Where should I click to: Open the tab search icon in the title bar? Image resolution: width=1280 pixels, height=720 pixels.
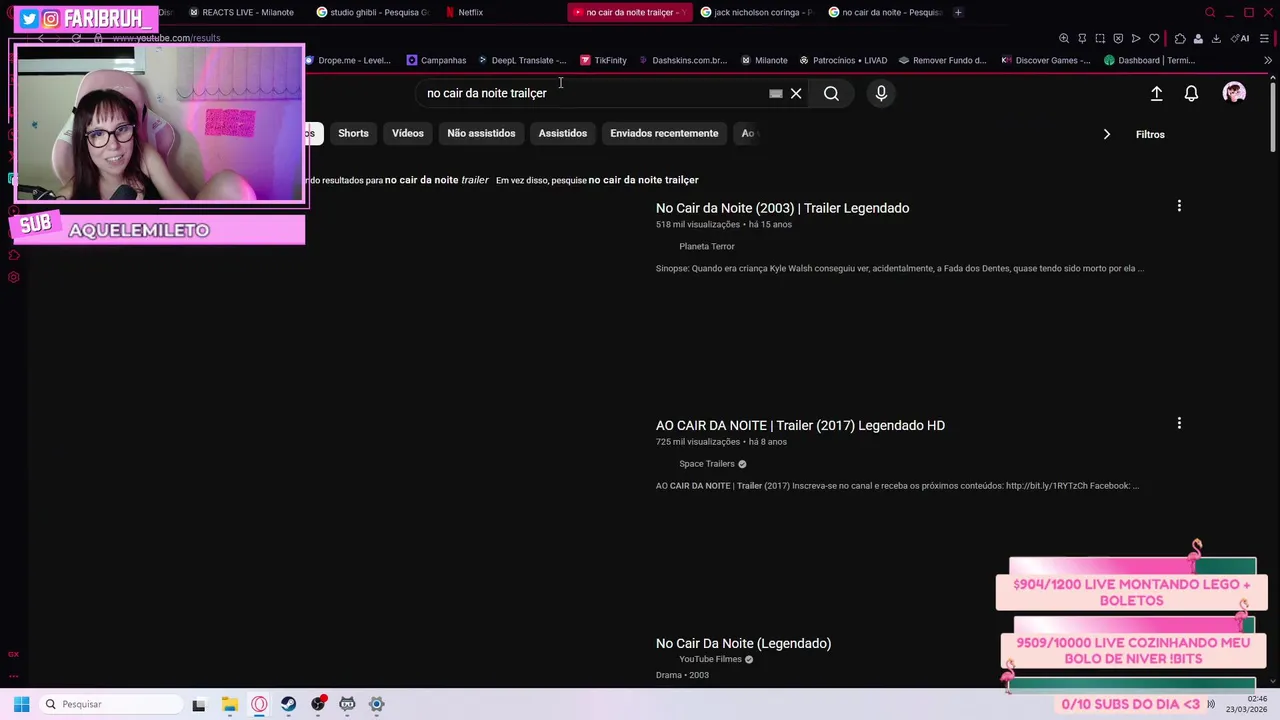click(1210, 12)
